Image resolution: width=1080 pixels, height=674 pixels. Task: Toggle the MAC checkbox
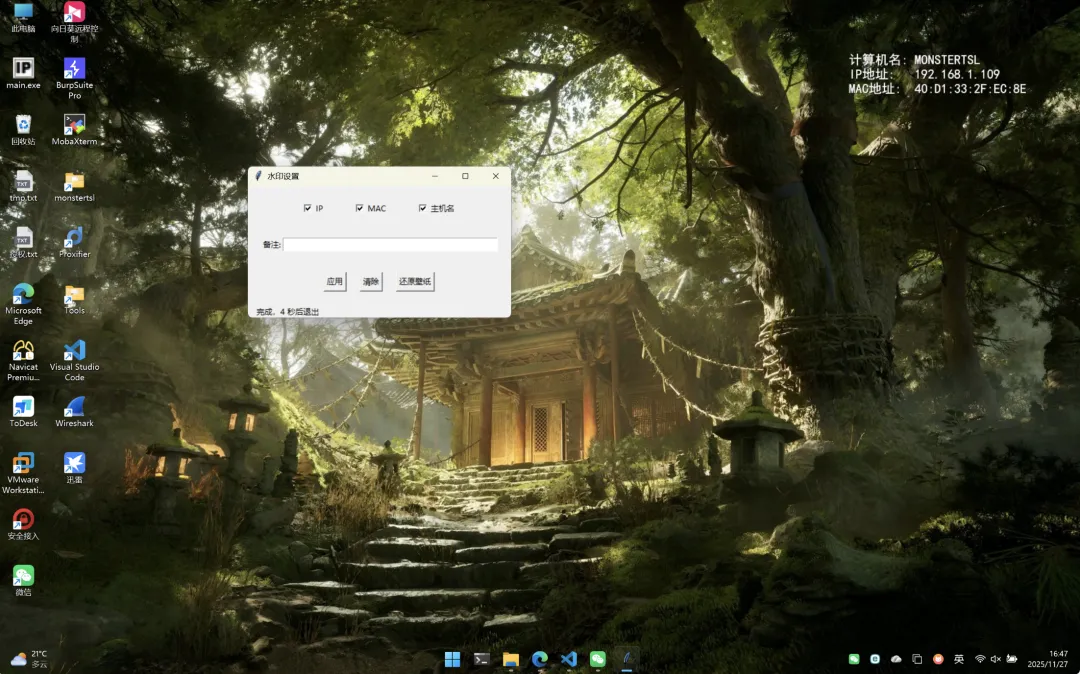coord(371,208)
